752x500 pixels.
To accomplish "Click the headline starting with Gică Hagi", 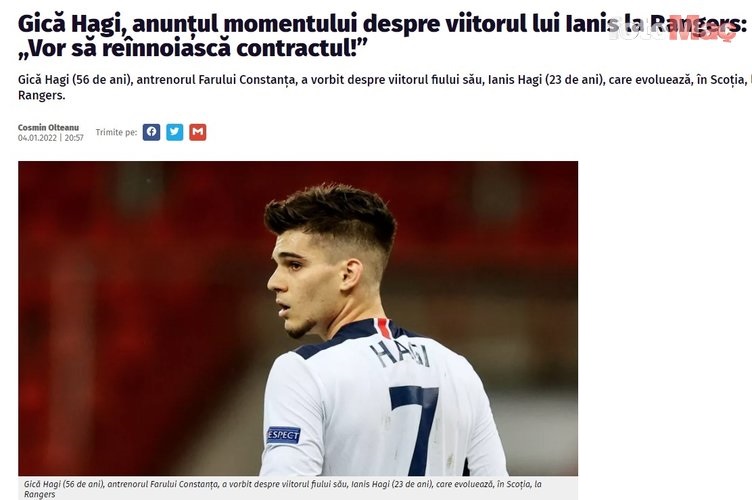I will (x=382, y=35).
